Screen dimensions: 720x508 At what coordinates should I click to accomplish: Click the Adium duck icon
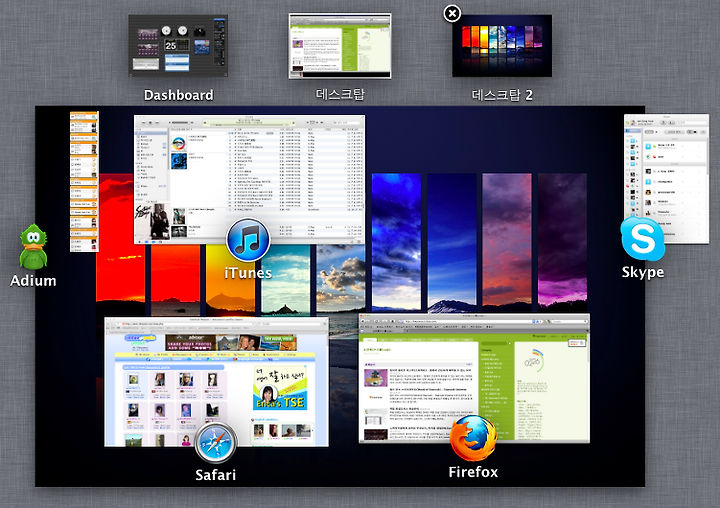(33, 247)
